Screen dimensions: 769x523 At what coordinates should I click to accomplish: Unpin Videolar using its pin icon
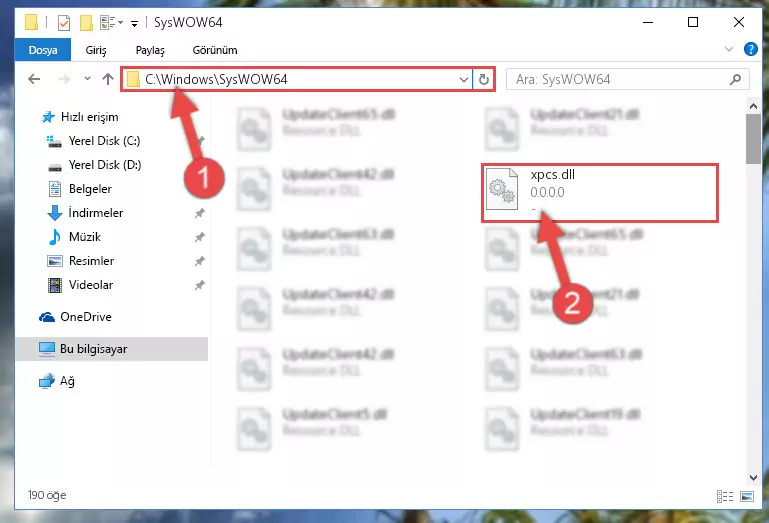(x=199, y=285)
